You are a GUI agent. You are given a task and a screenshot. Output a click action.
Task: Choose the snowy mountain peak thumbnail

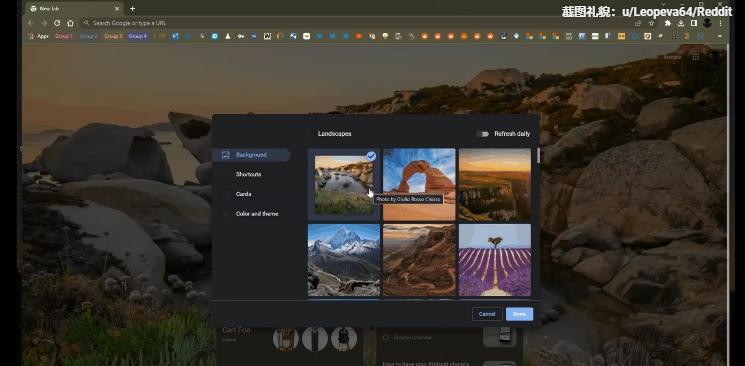(x=344, y=260)
